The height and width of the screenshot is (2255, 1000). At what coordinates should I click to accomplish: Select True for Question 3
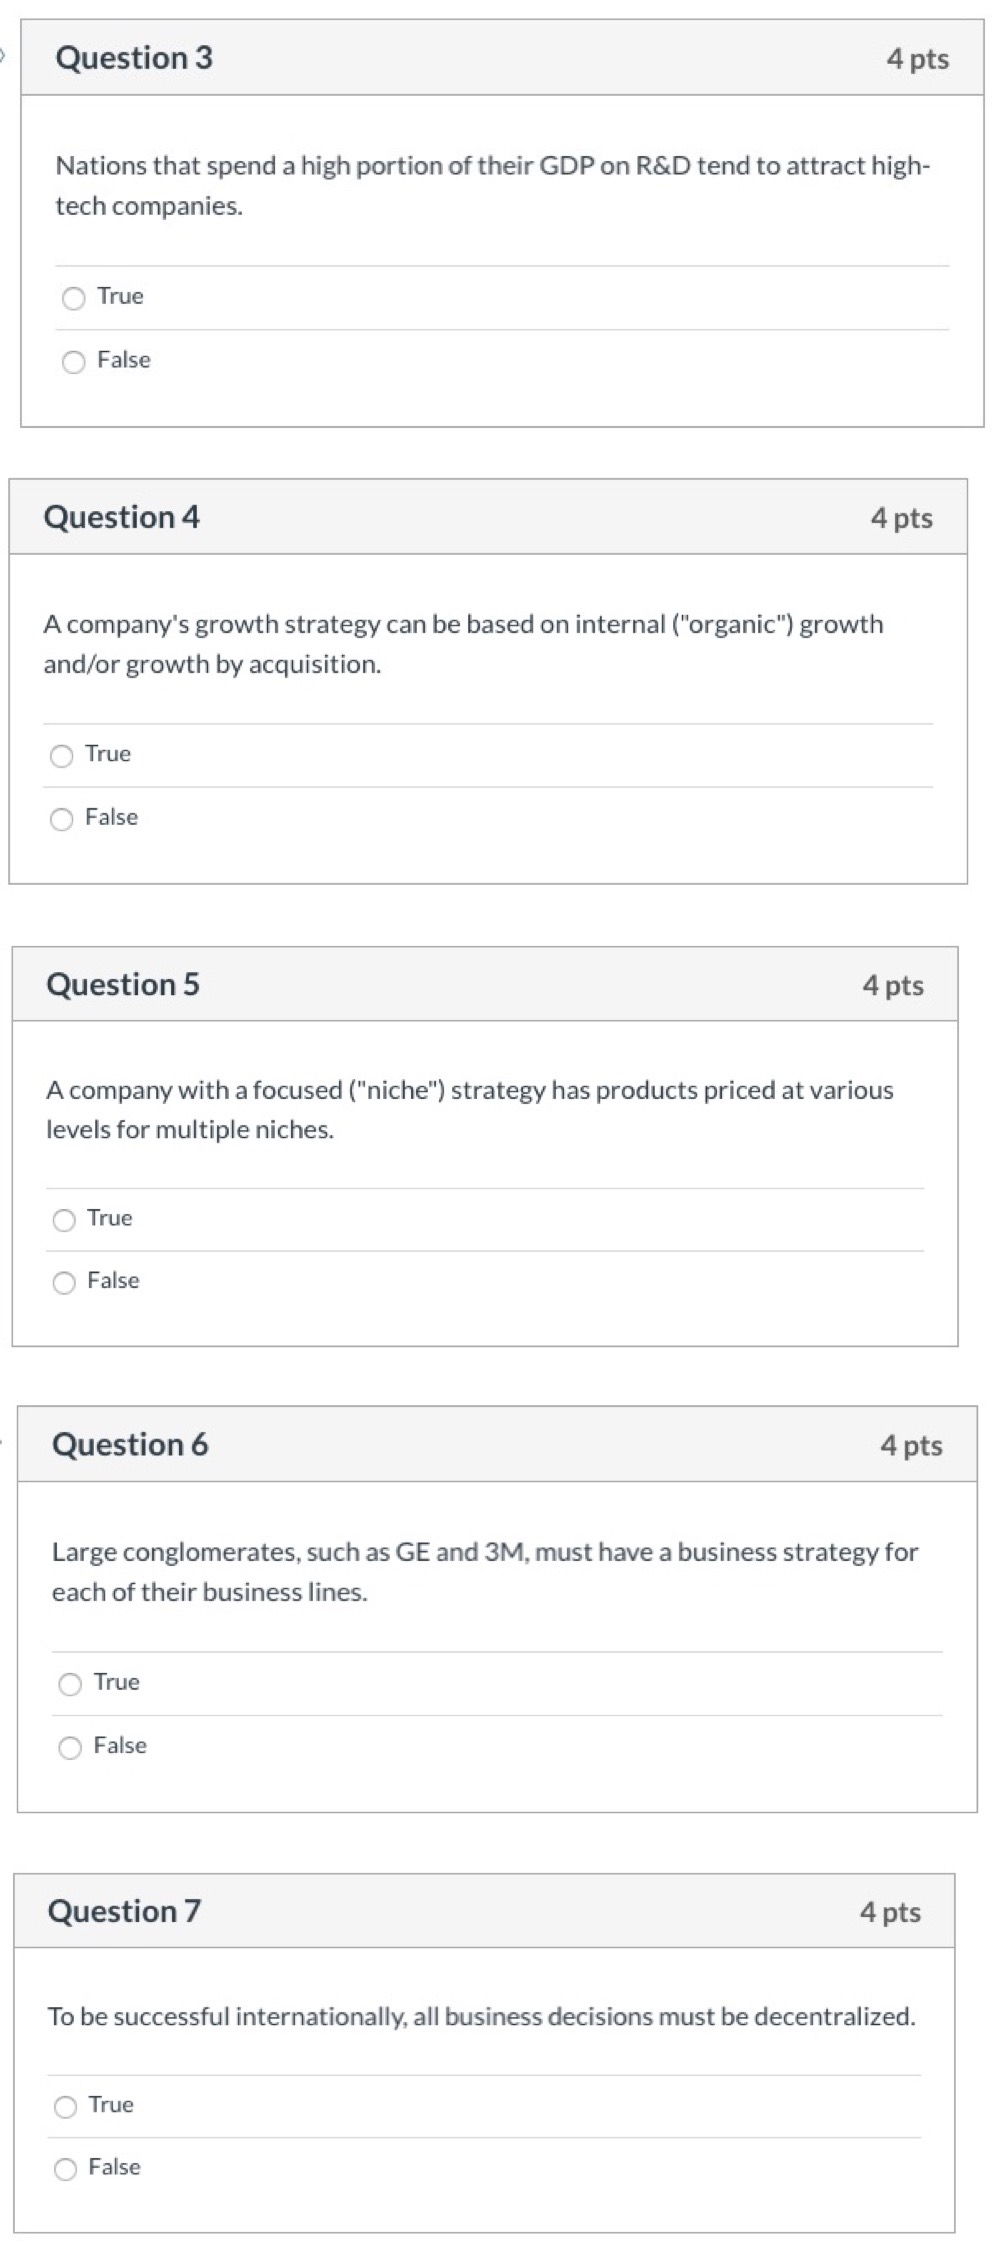[72, 297]
